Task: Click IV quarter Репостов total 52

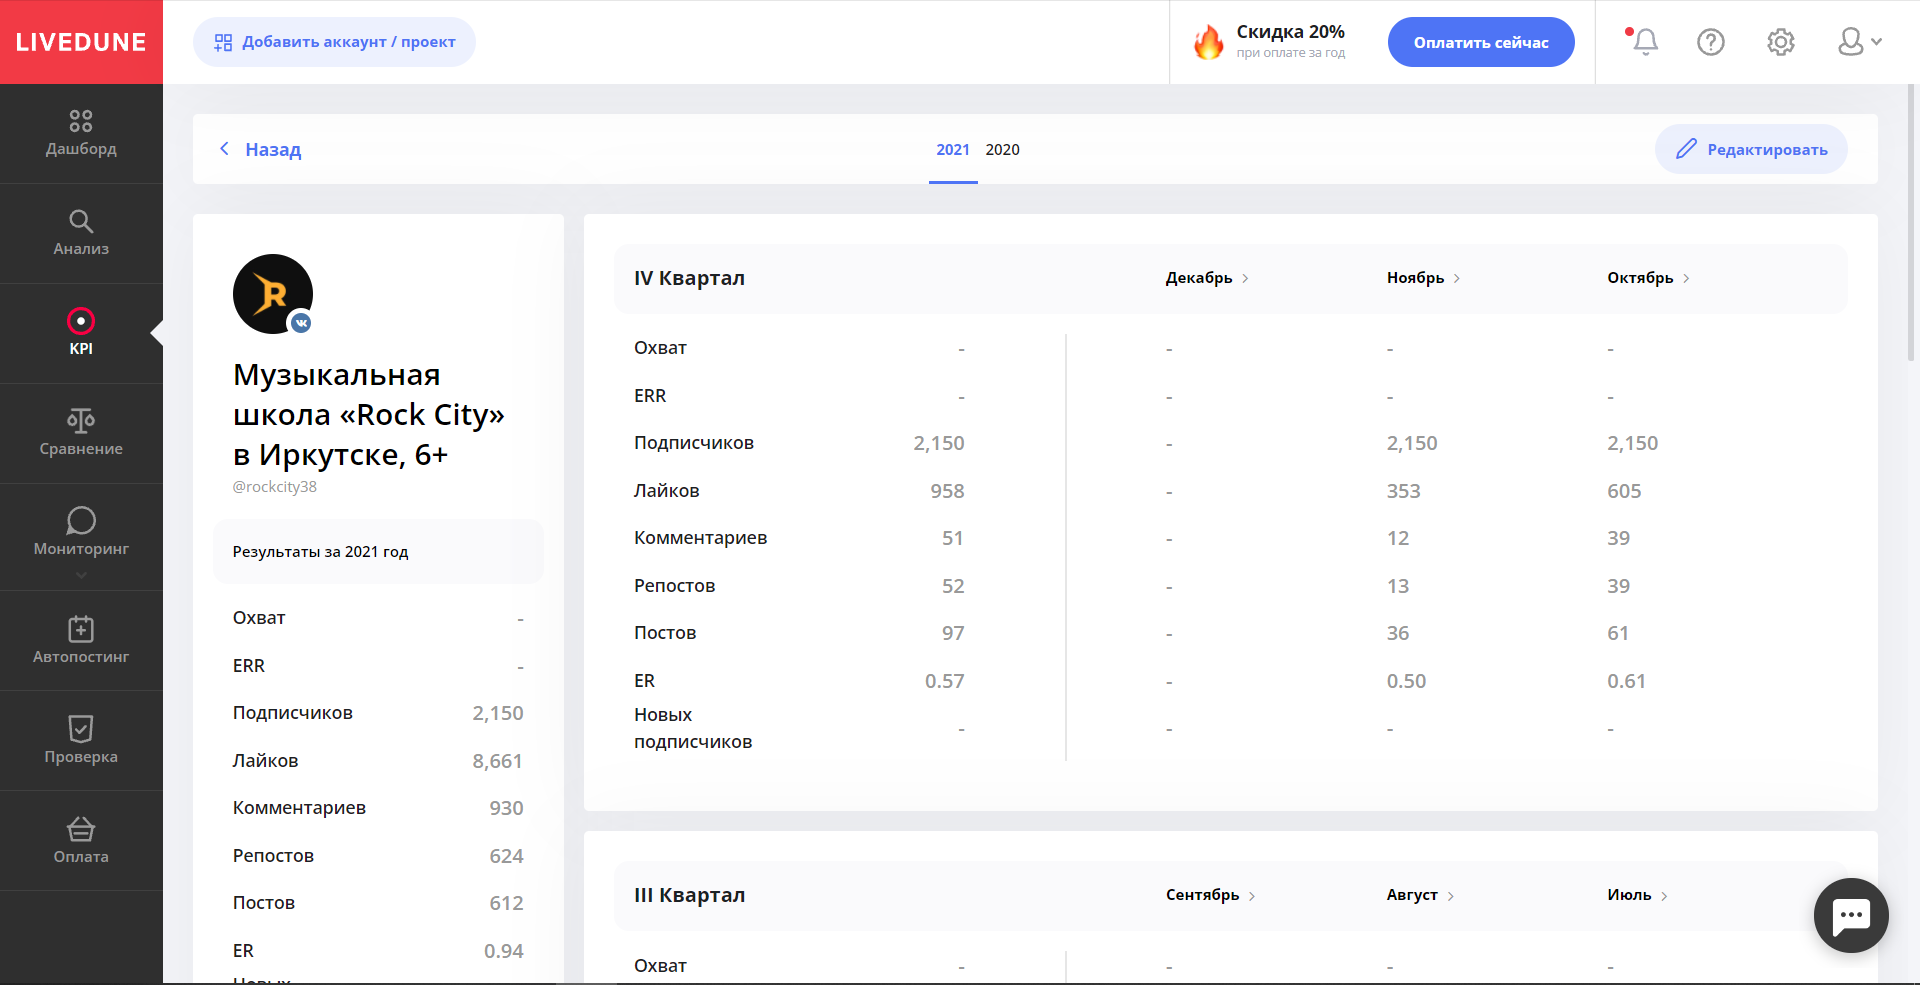Action: pyautogui.click(x=953, y=586)
